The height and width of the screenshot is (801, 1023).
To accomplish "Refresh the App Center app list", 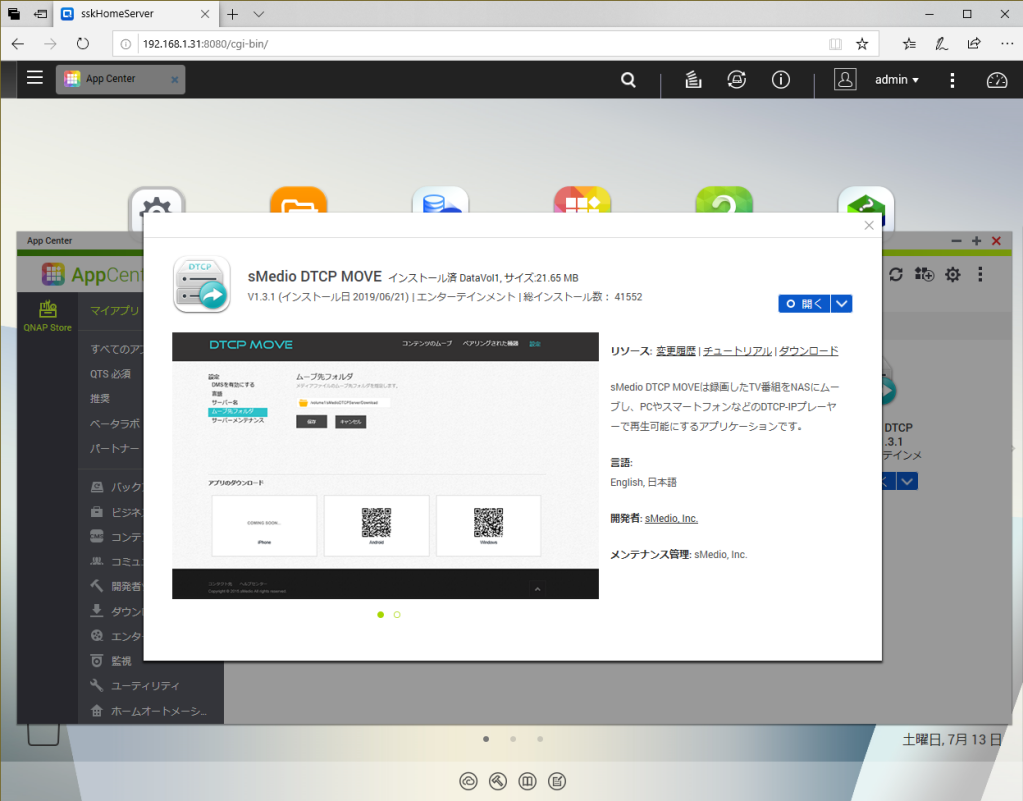I will click(x=896, y=274).
